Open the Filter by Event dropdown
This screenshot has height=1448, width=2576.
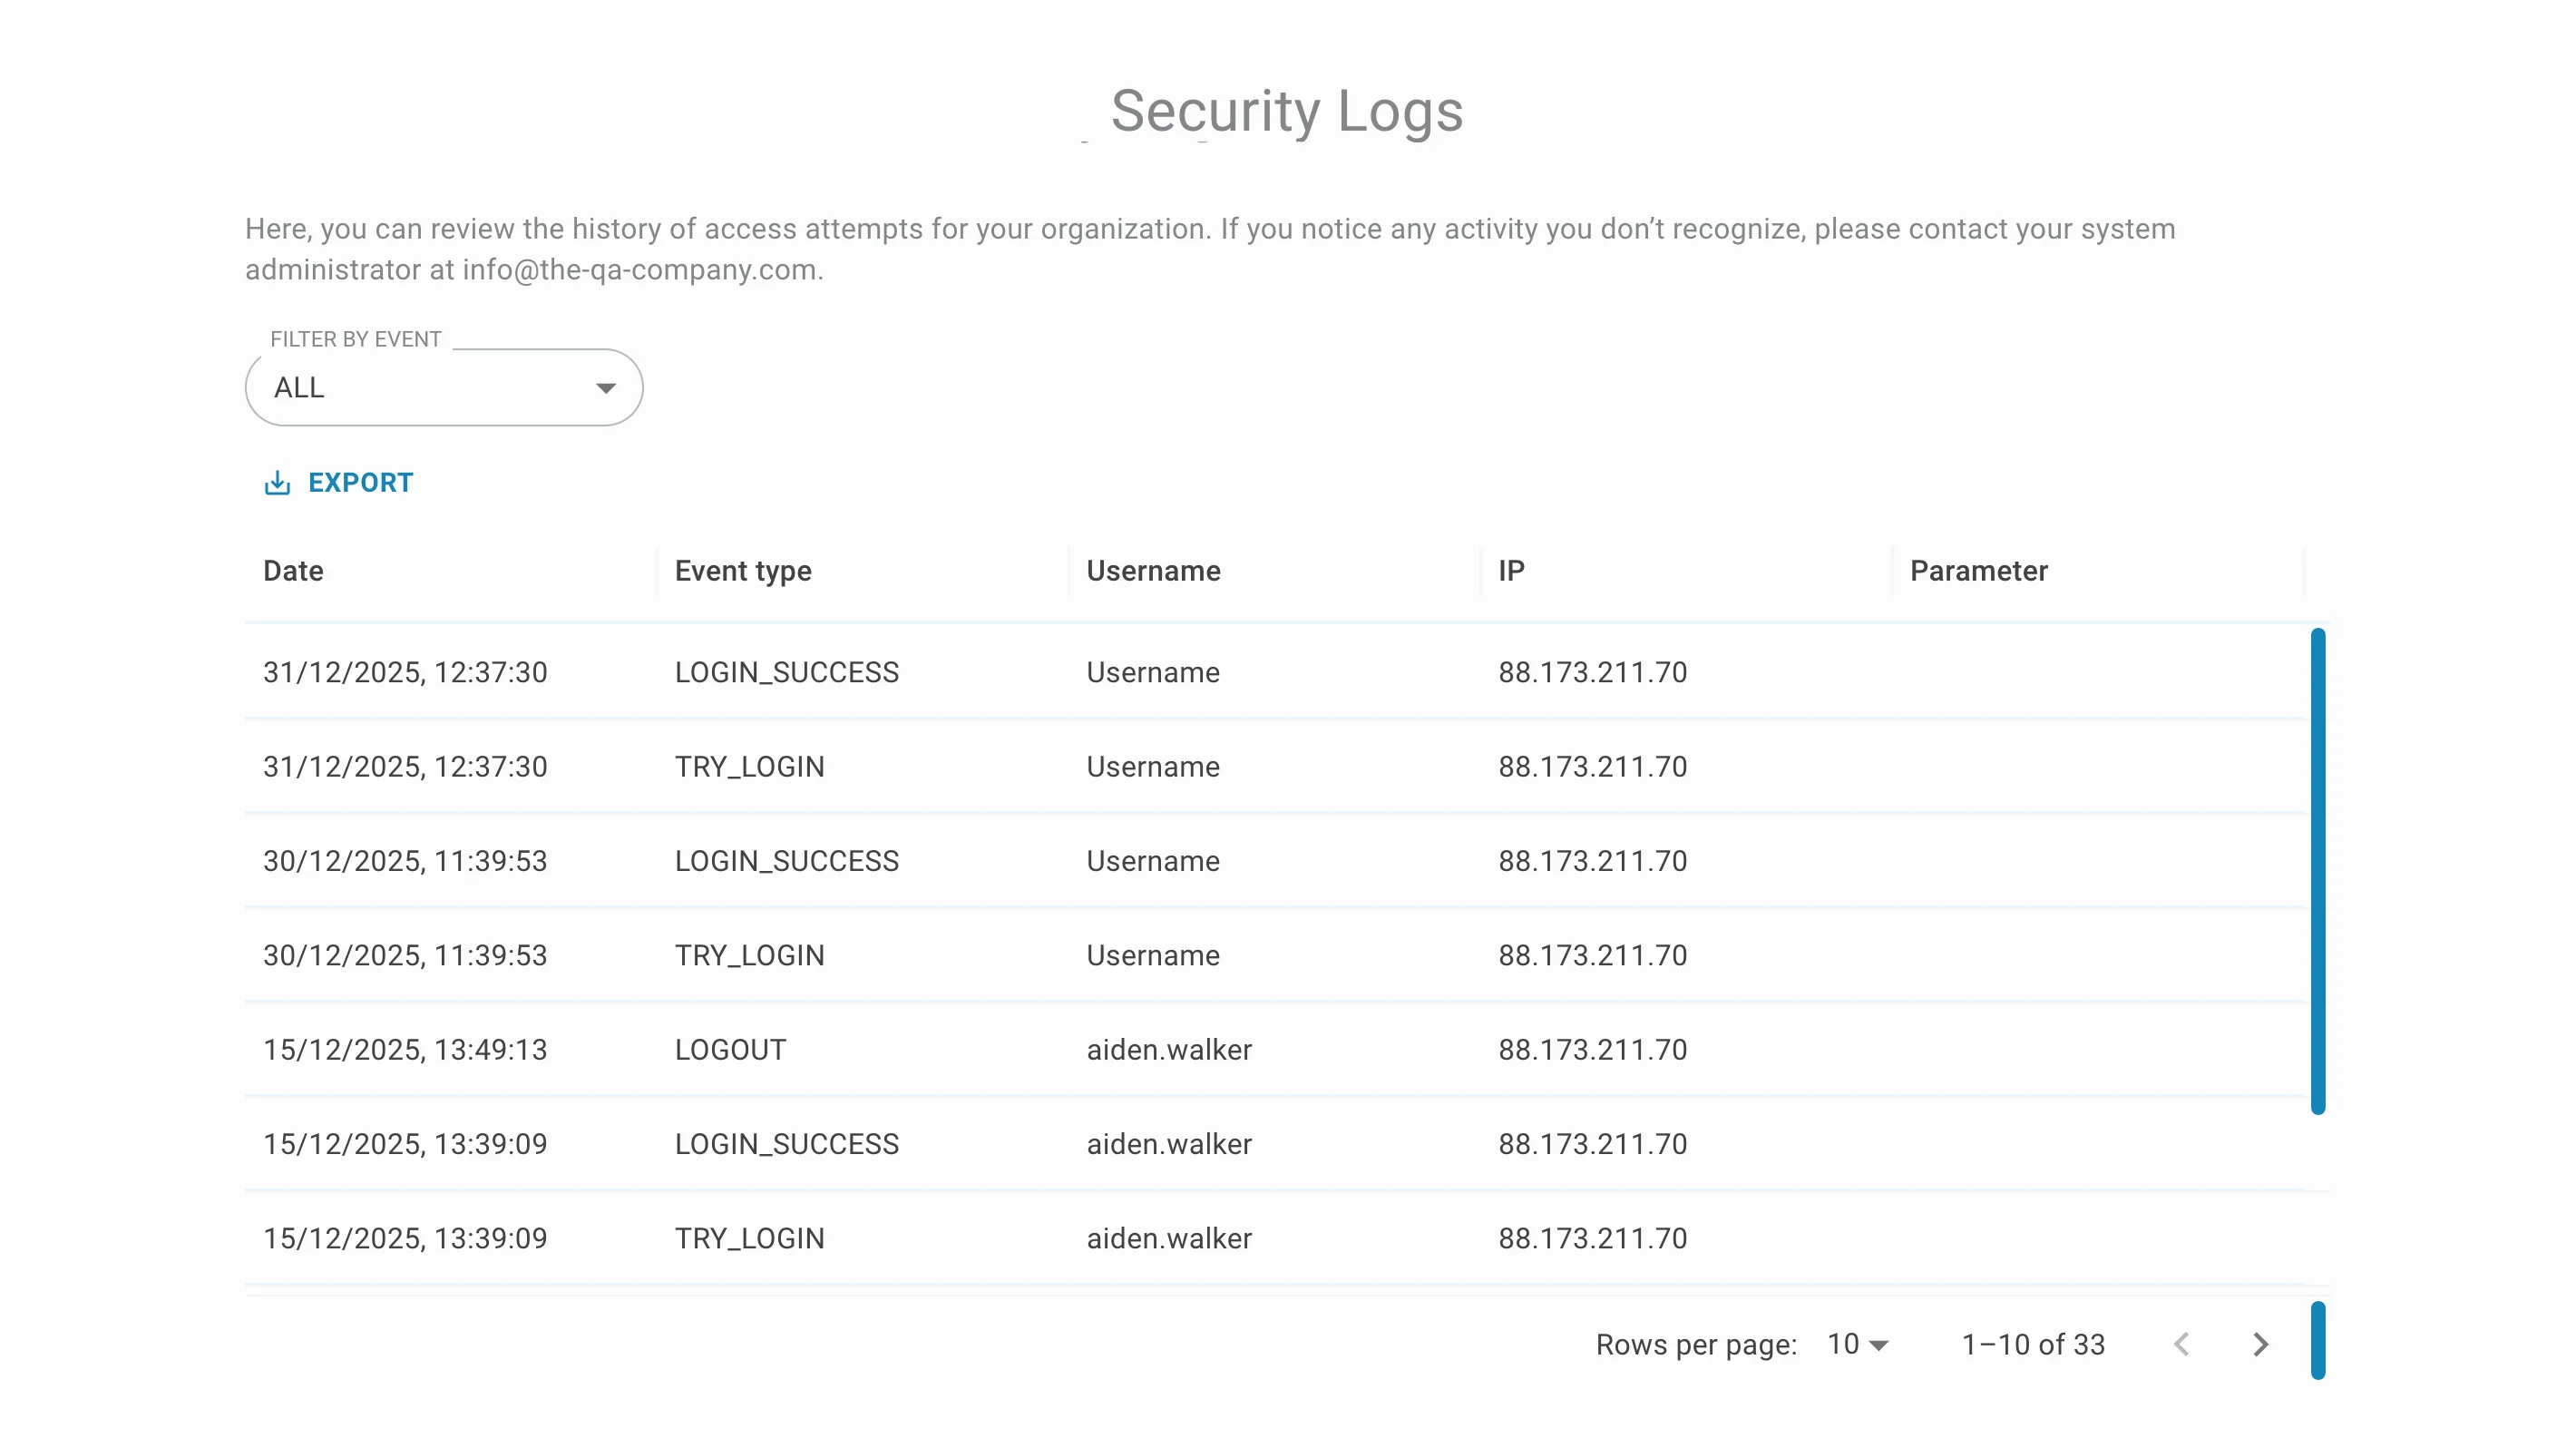444,388
